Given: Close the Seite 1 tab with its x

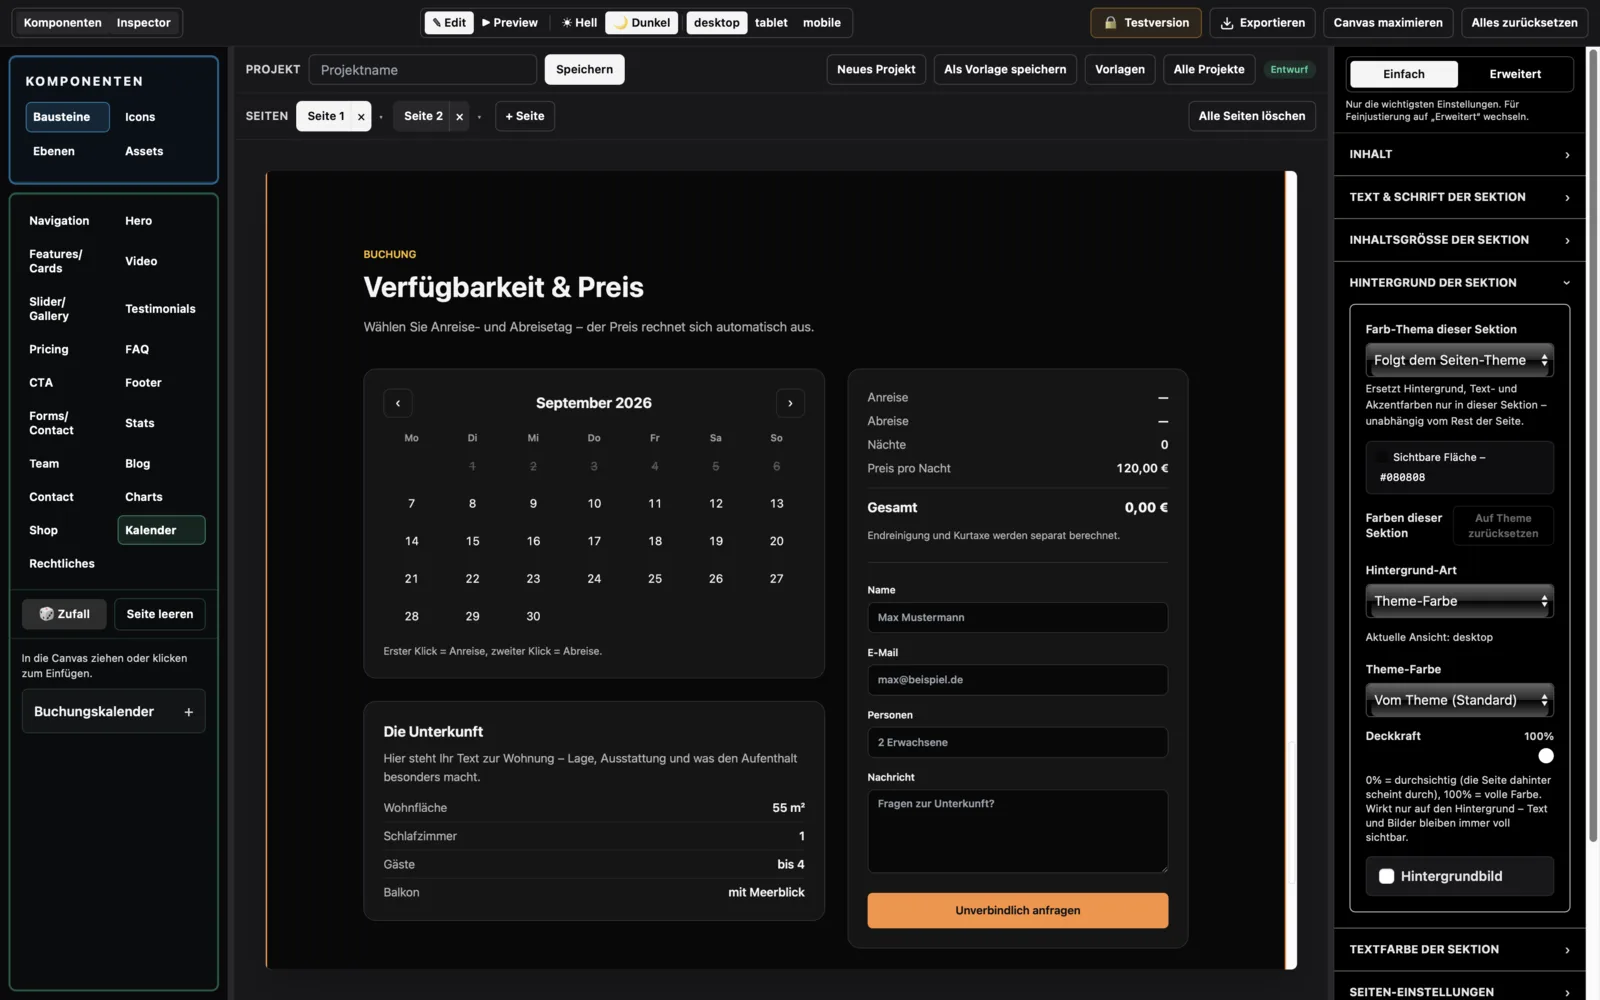Looking at the screenshot, I should pos(361,117).
